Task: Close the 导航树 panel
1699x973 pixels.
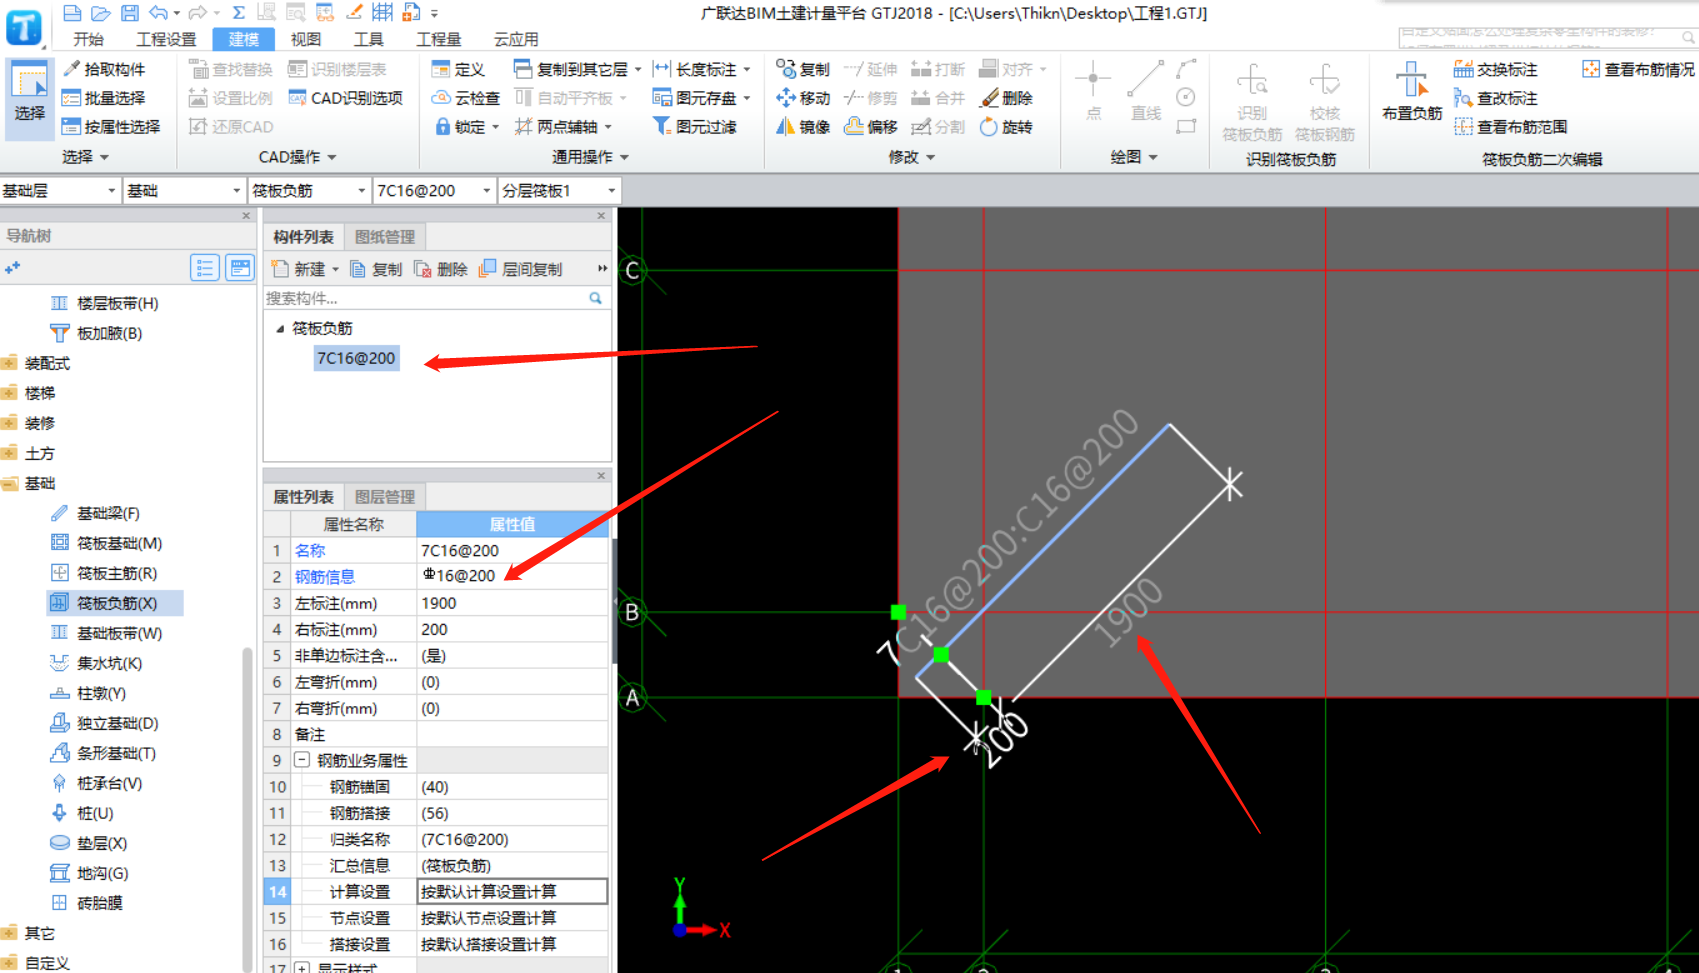Action: [246, 215]
